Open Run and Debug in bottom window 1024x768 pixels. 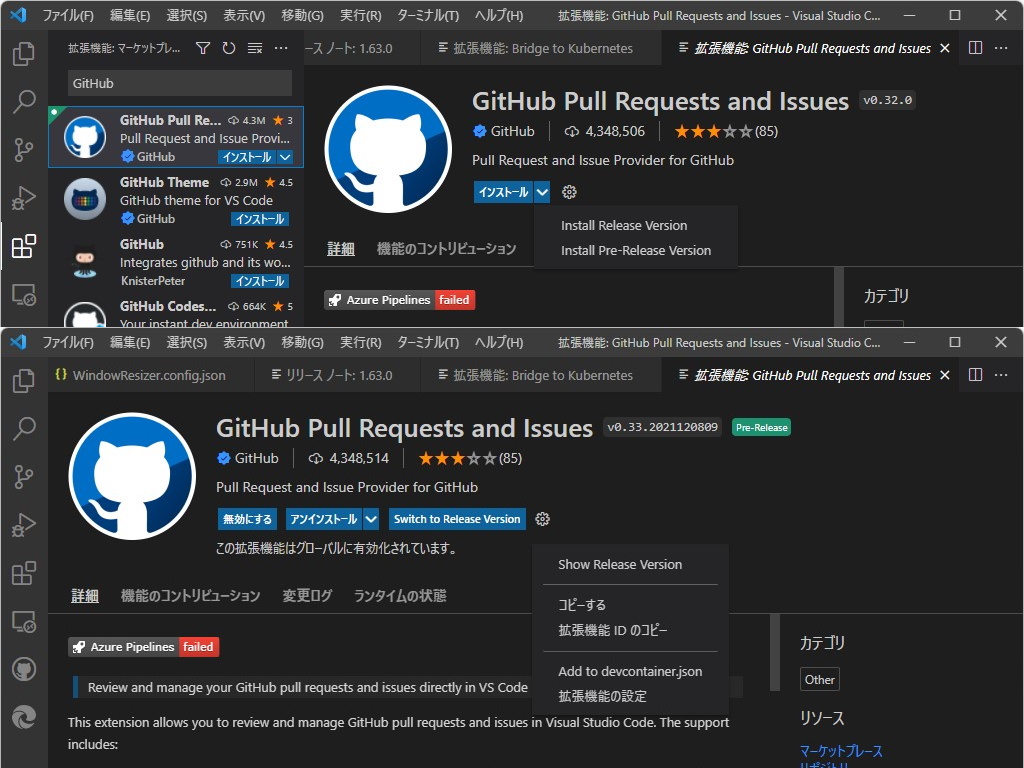tap(24, 525)
